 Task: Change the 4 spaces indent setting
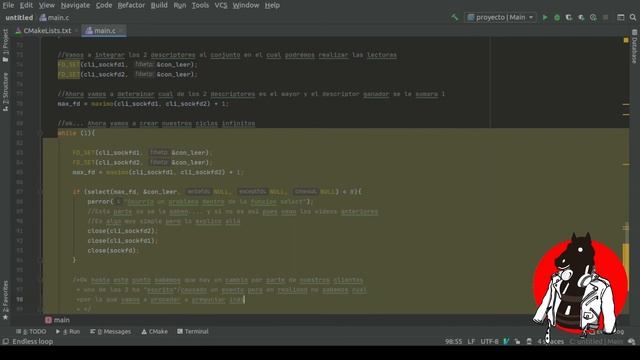[551, 342]
